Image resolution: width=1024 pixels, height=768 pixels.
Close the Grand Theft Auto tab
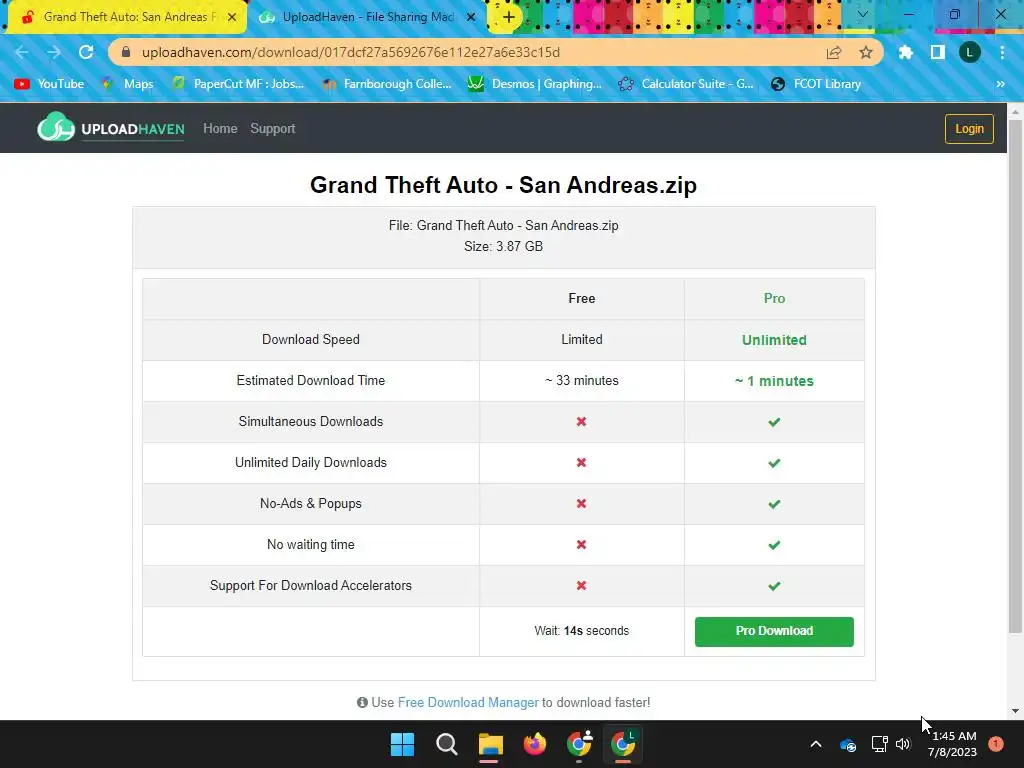[x=232, y=17]
